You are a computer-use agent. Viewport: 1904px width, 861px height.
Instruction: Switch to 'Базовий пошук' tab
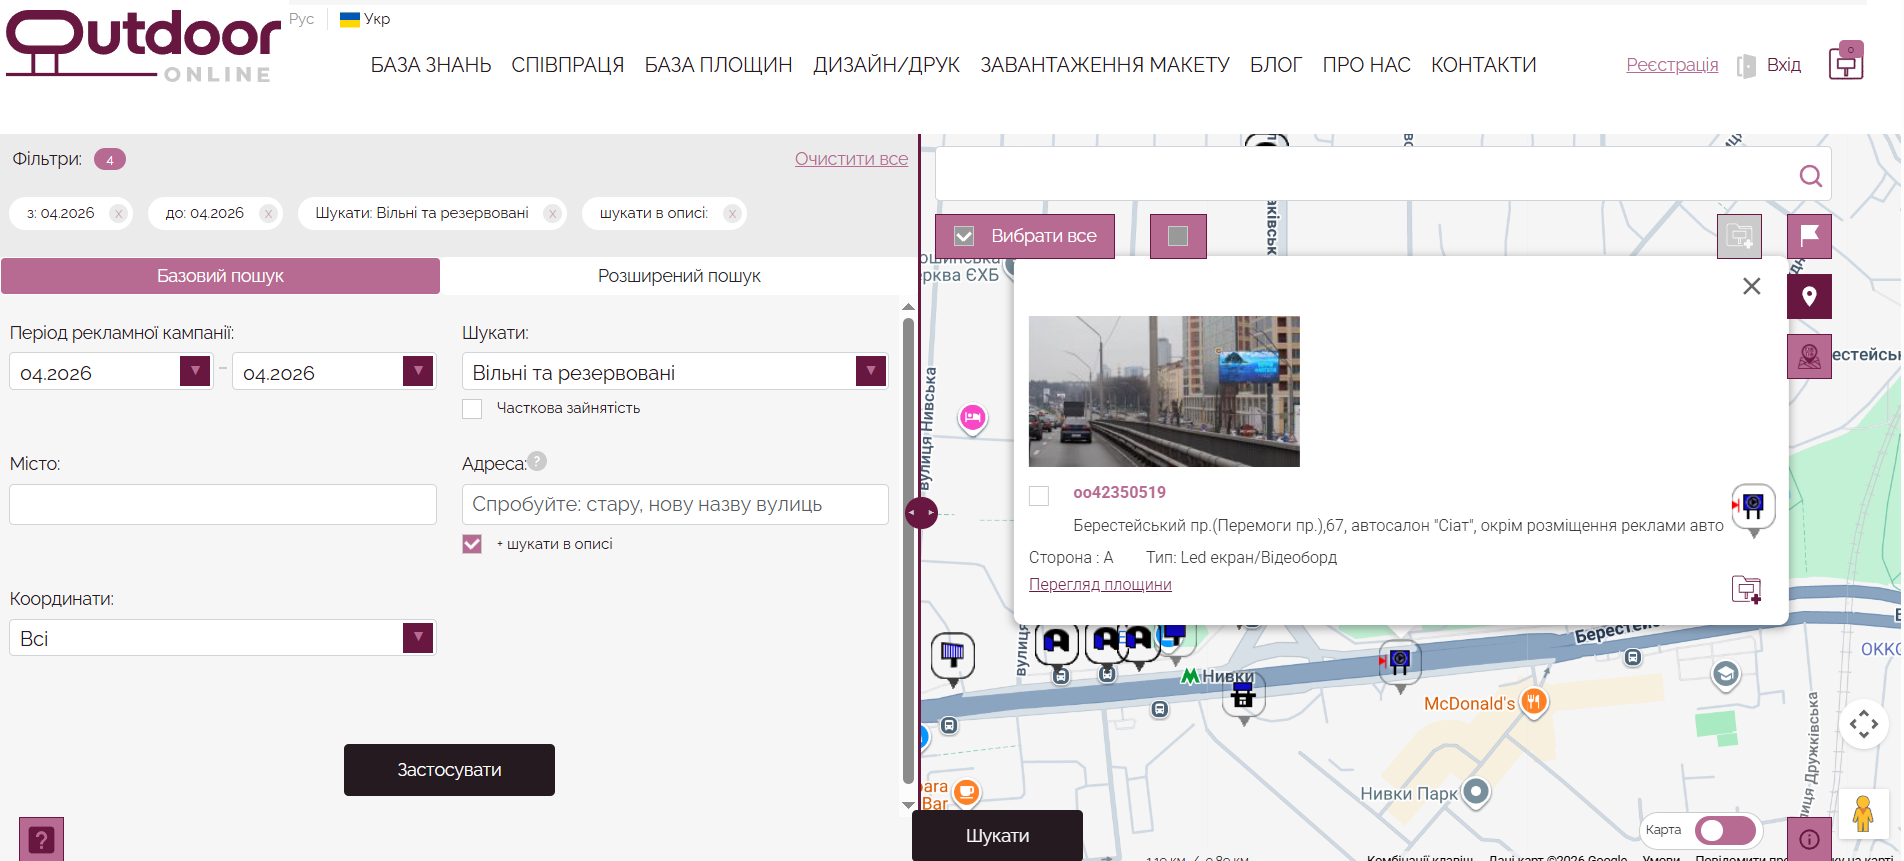[x=220, y=276]
